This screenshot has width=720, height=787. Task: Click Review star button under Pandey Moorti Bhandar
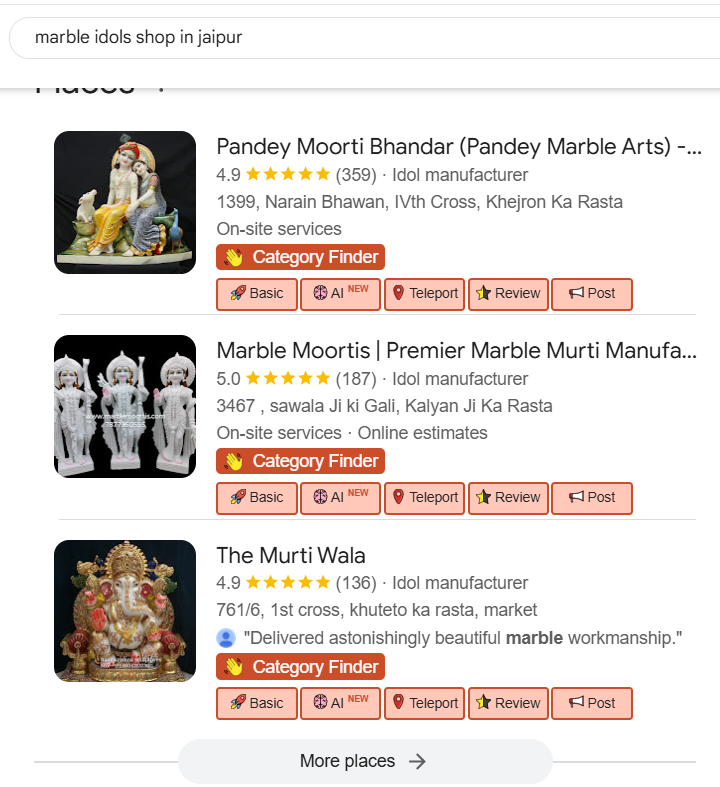point(508,294)
